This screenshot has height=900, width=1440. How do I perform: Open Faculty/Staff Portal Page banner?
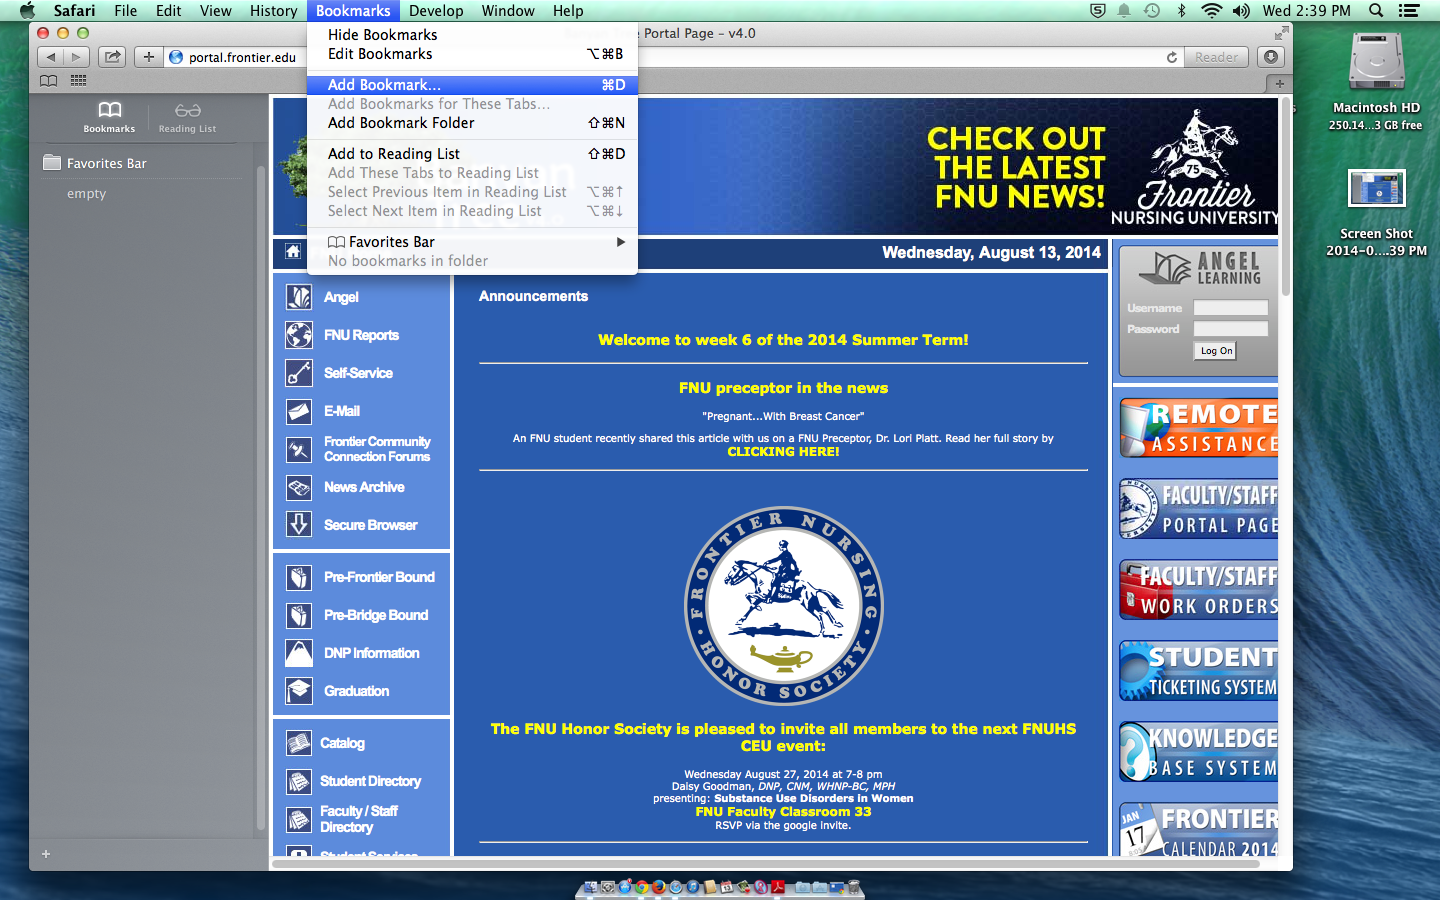[1199, 509]
